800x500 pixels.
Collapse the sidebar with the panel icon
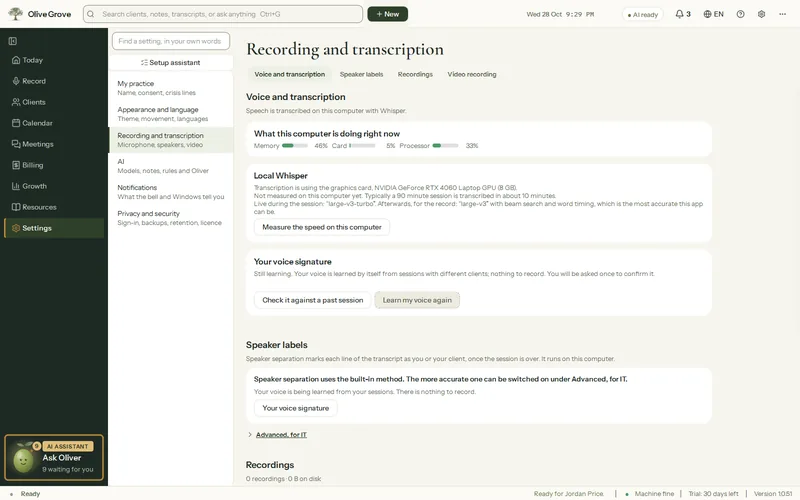(13, 41)
